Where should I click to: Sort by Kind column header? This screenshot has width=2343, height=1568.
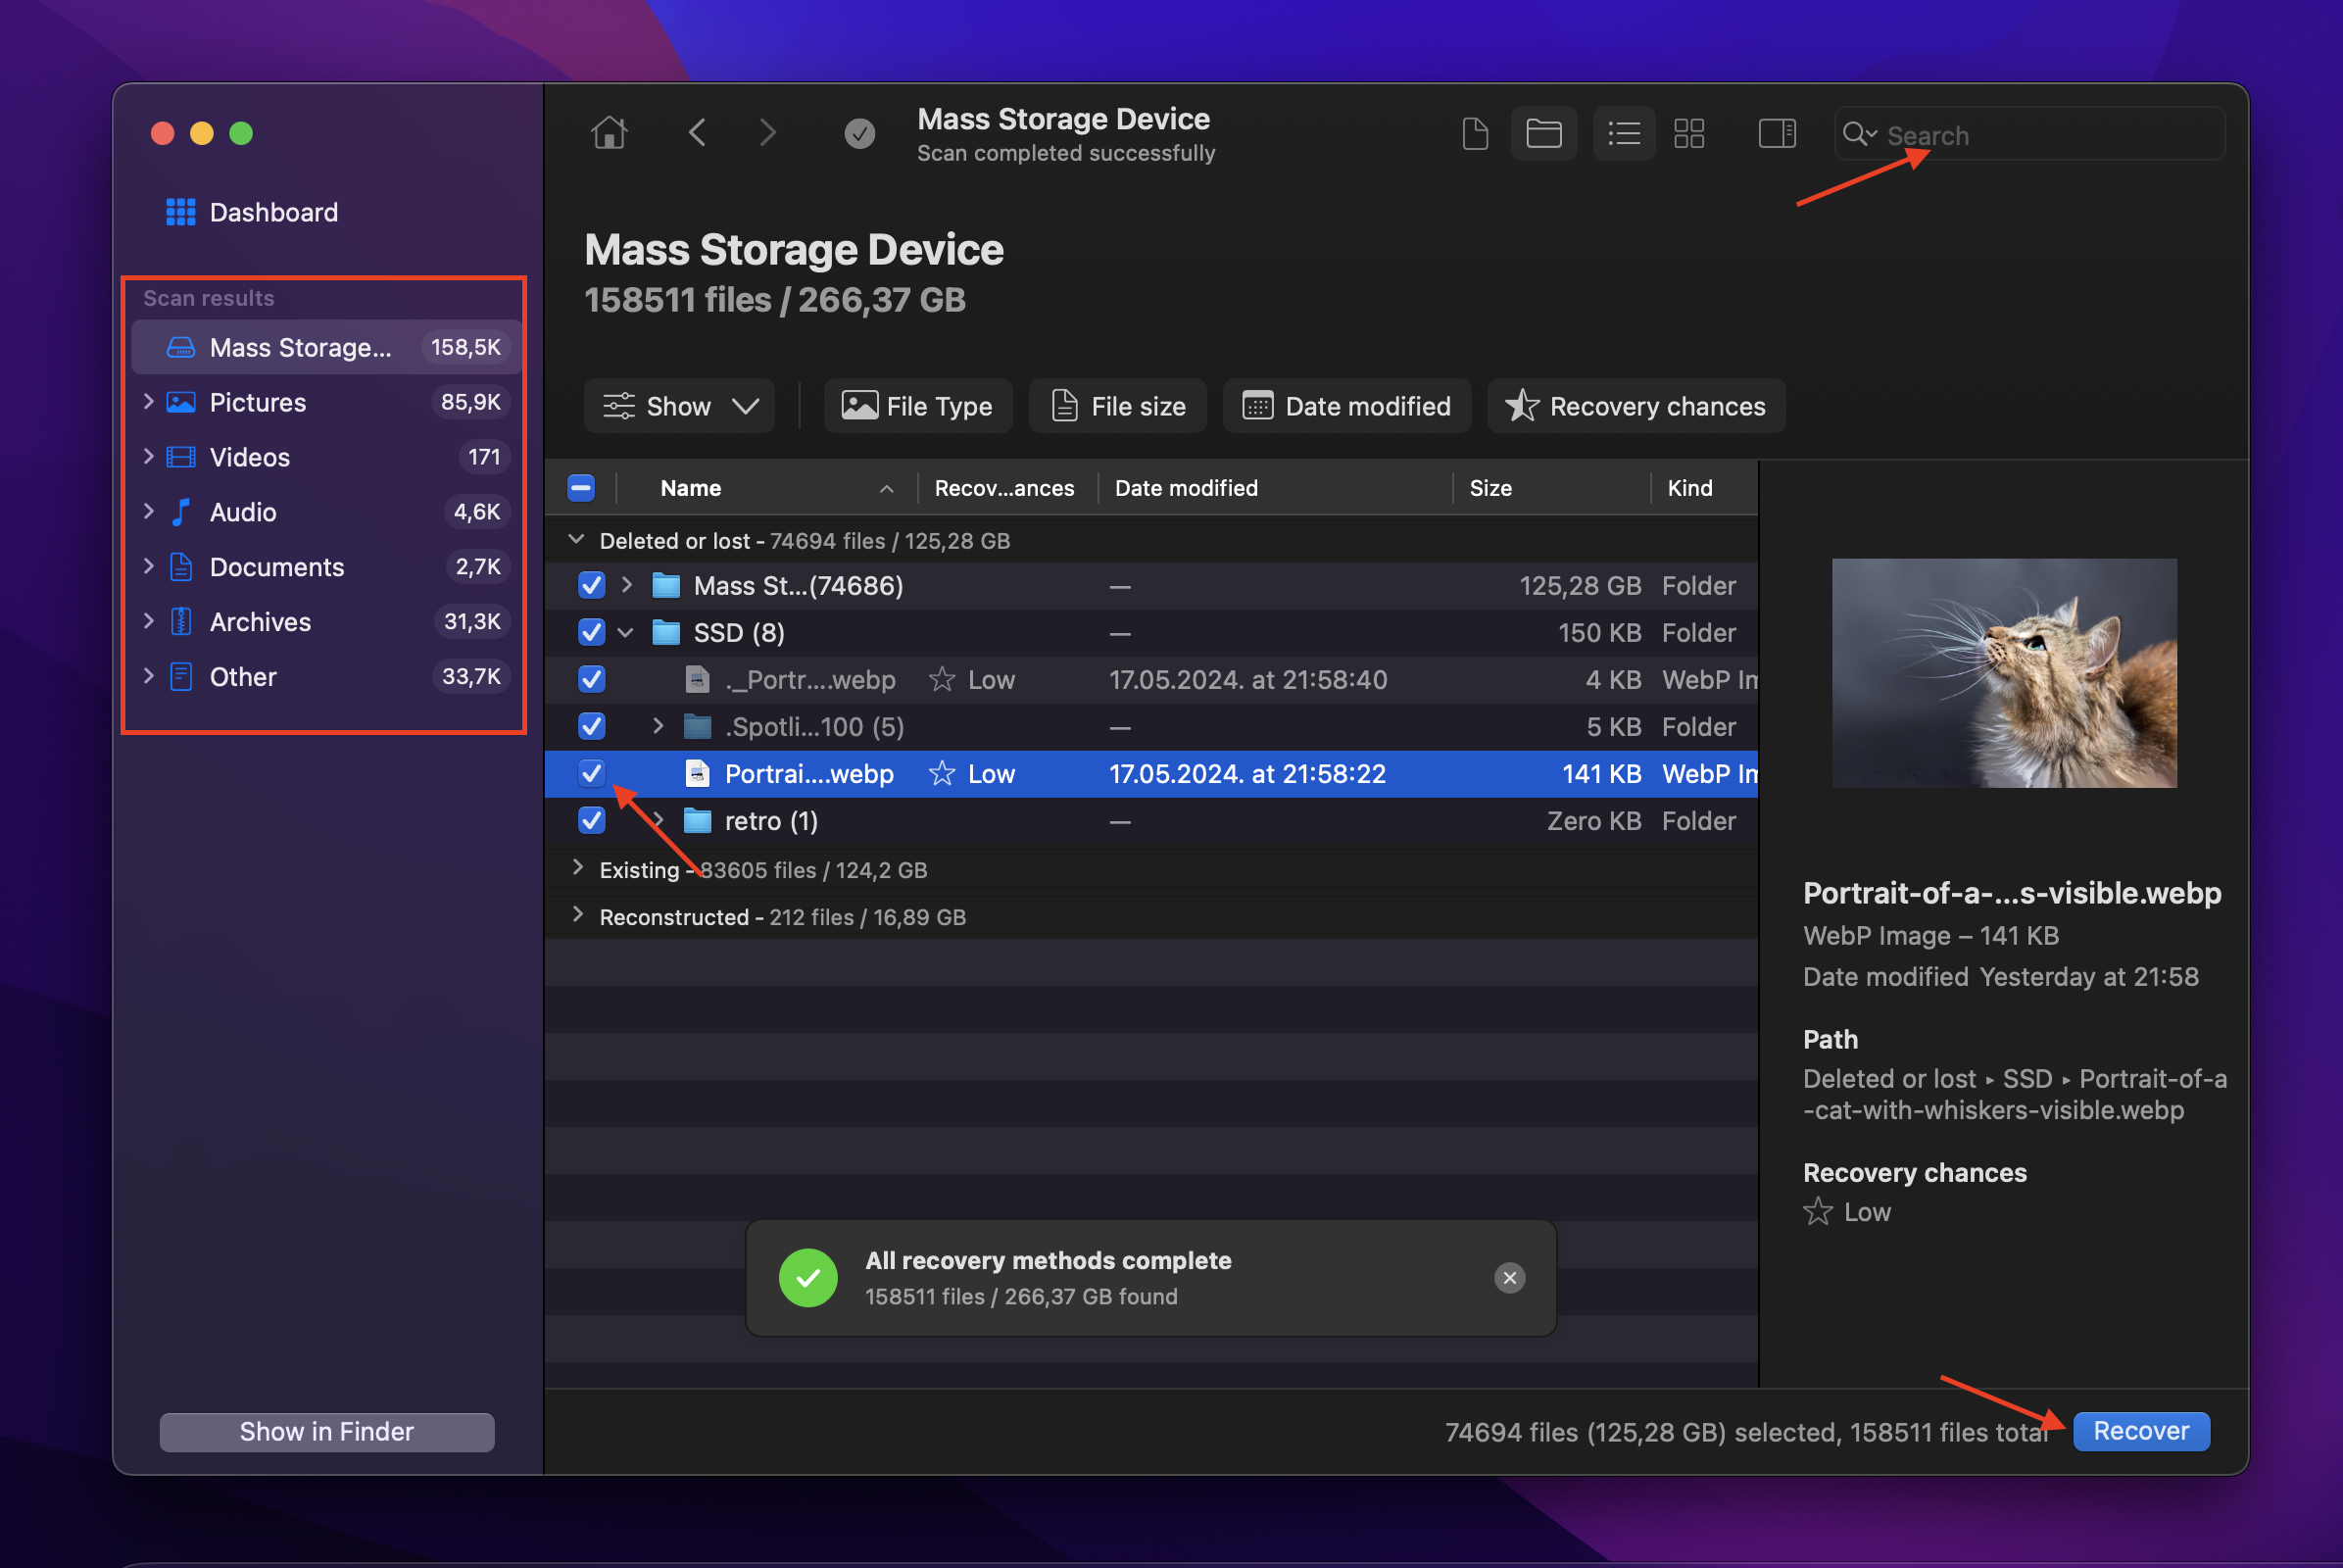click(x=1704, y=488)
